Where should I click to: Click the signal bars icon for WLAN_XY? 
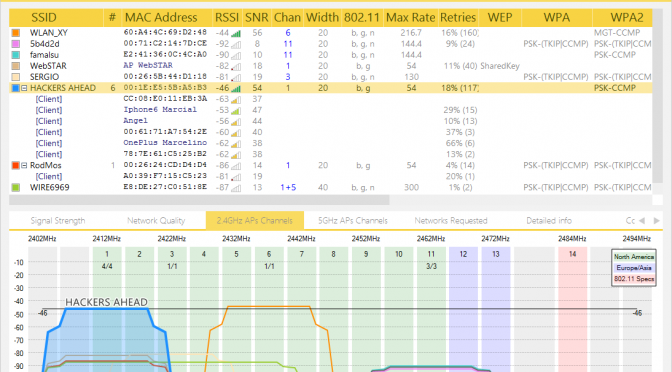[236, 33]
